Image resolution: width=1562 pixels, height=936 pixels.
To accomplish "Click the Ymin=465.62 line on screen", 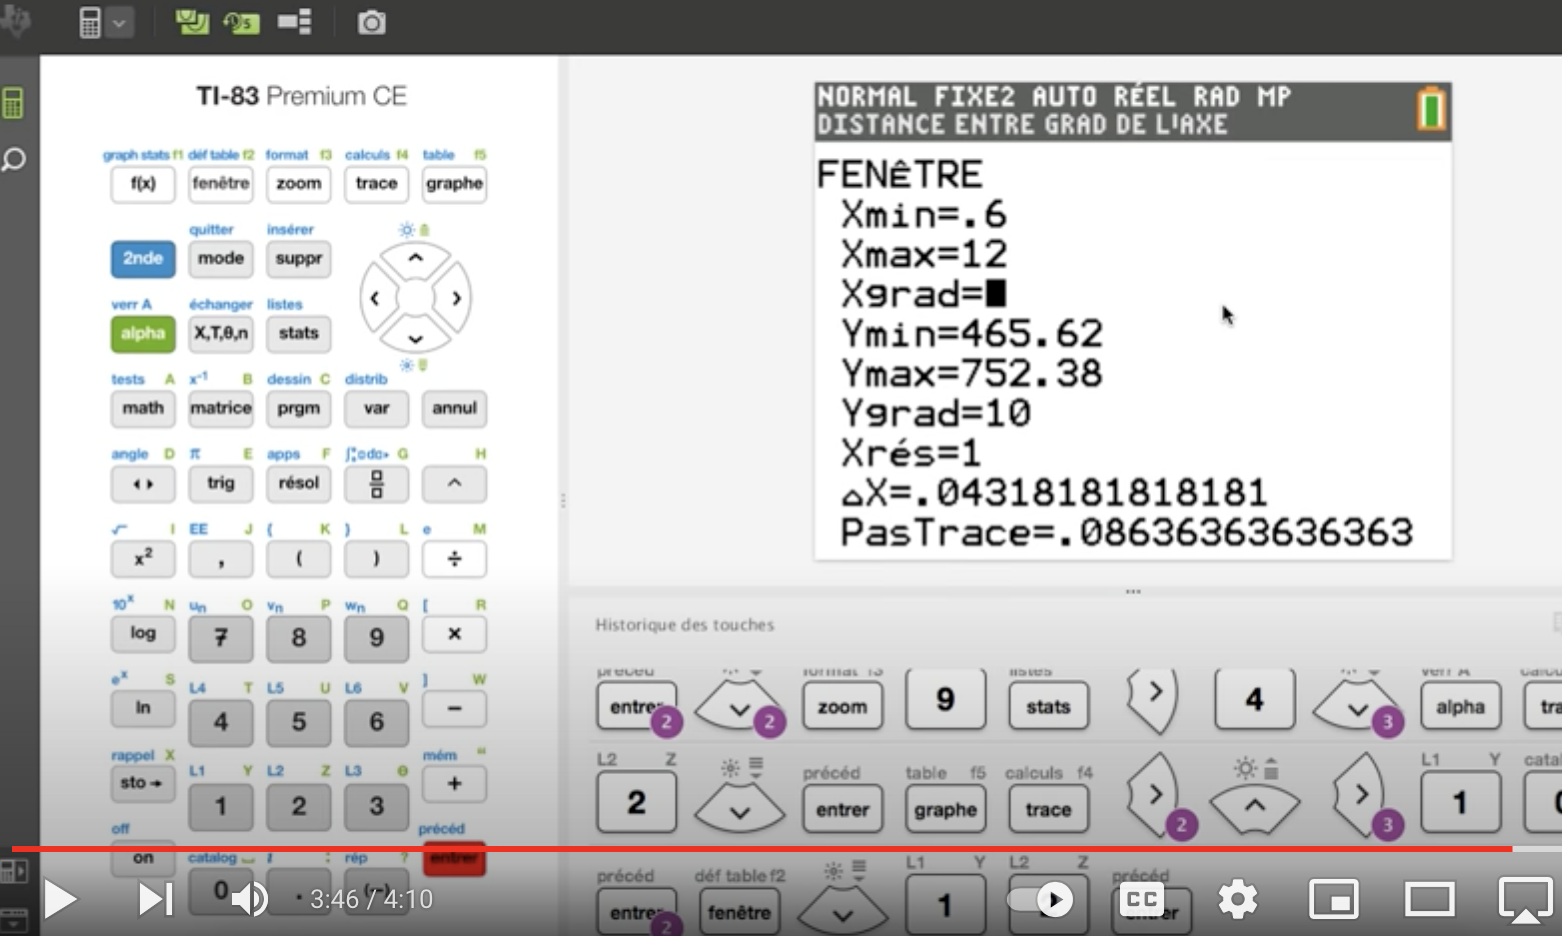I will [x=972, y=333].
